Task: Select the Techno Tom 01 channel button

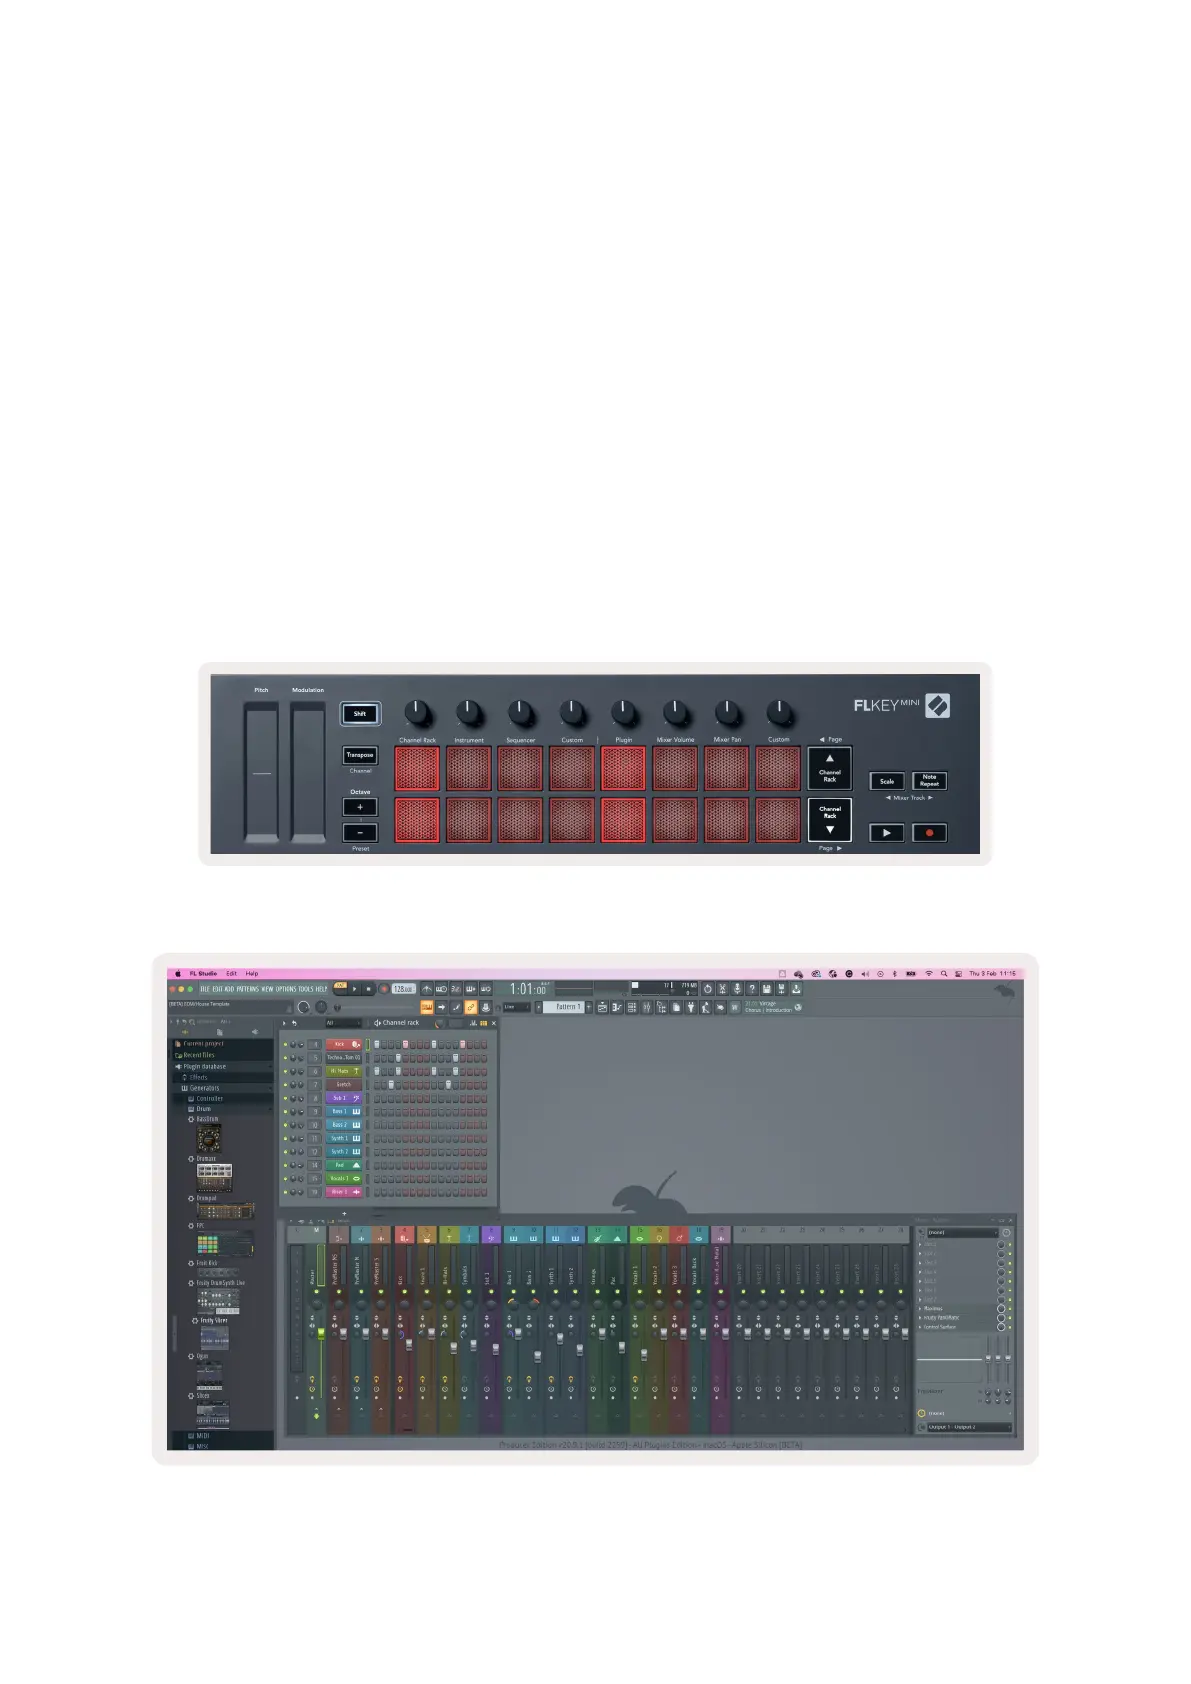Action: 344,1057
